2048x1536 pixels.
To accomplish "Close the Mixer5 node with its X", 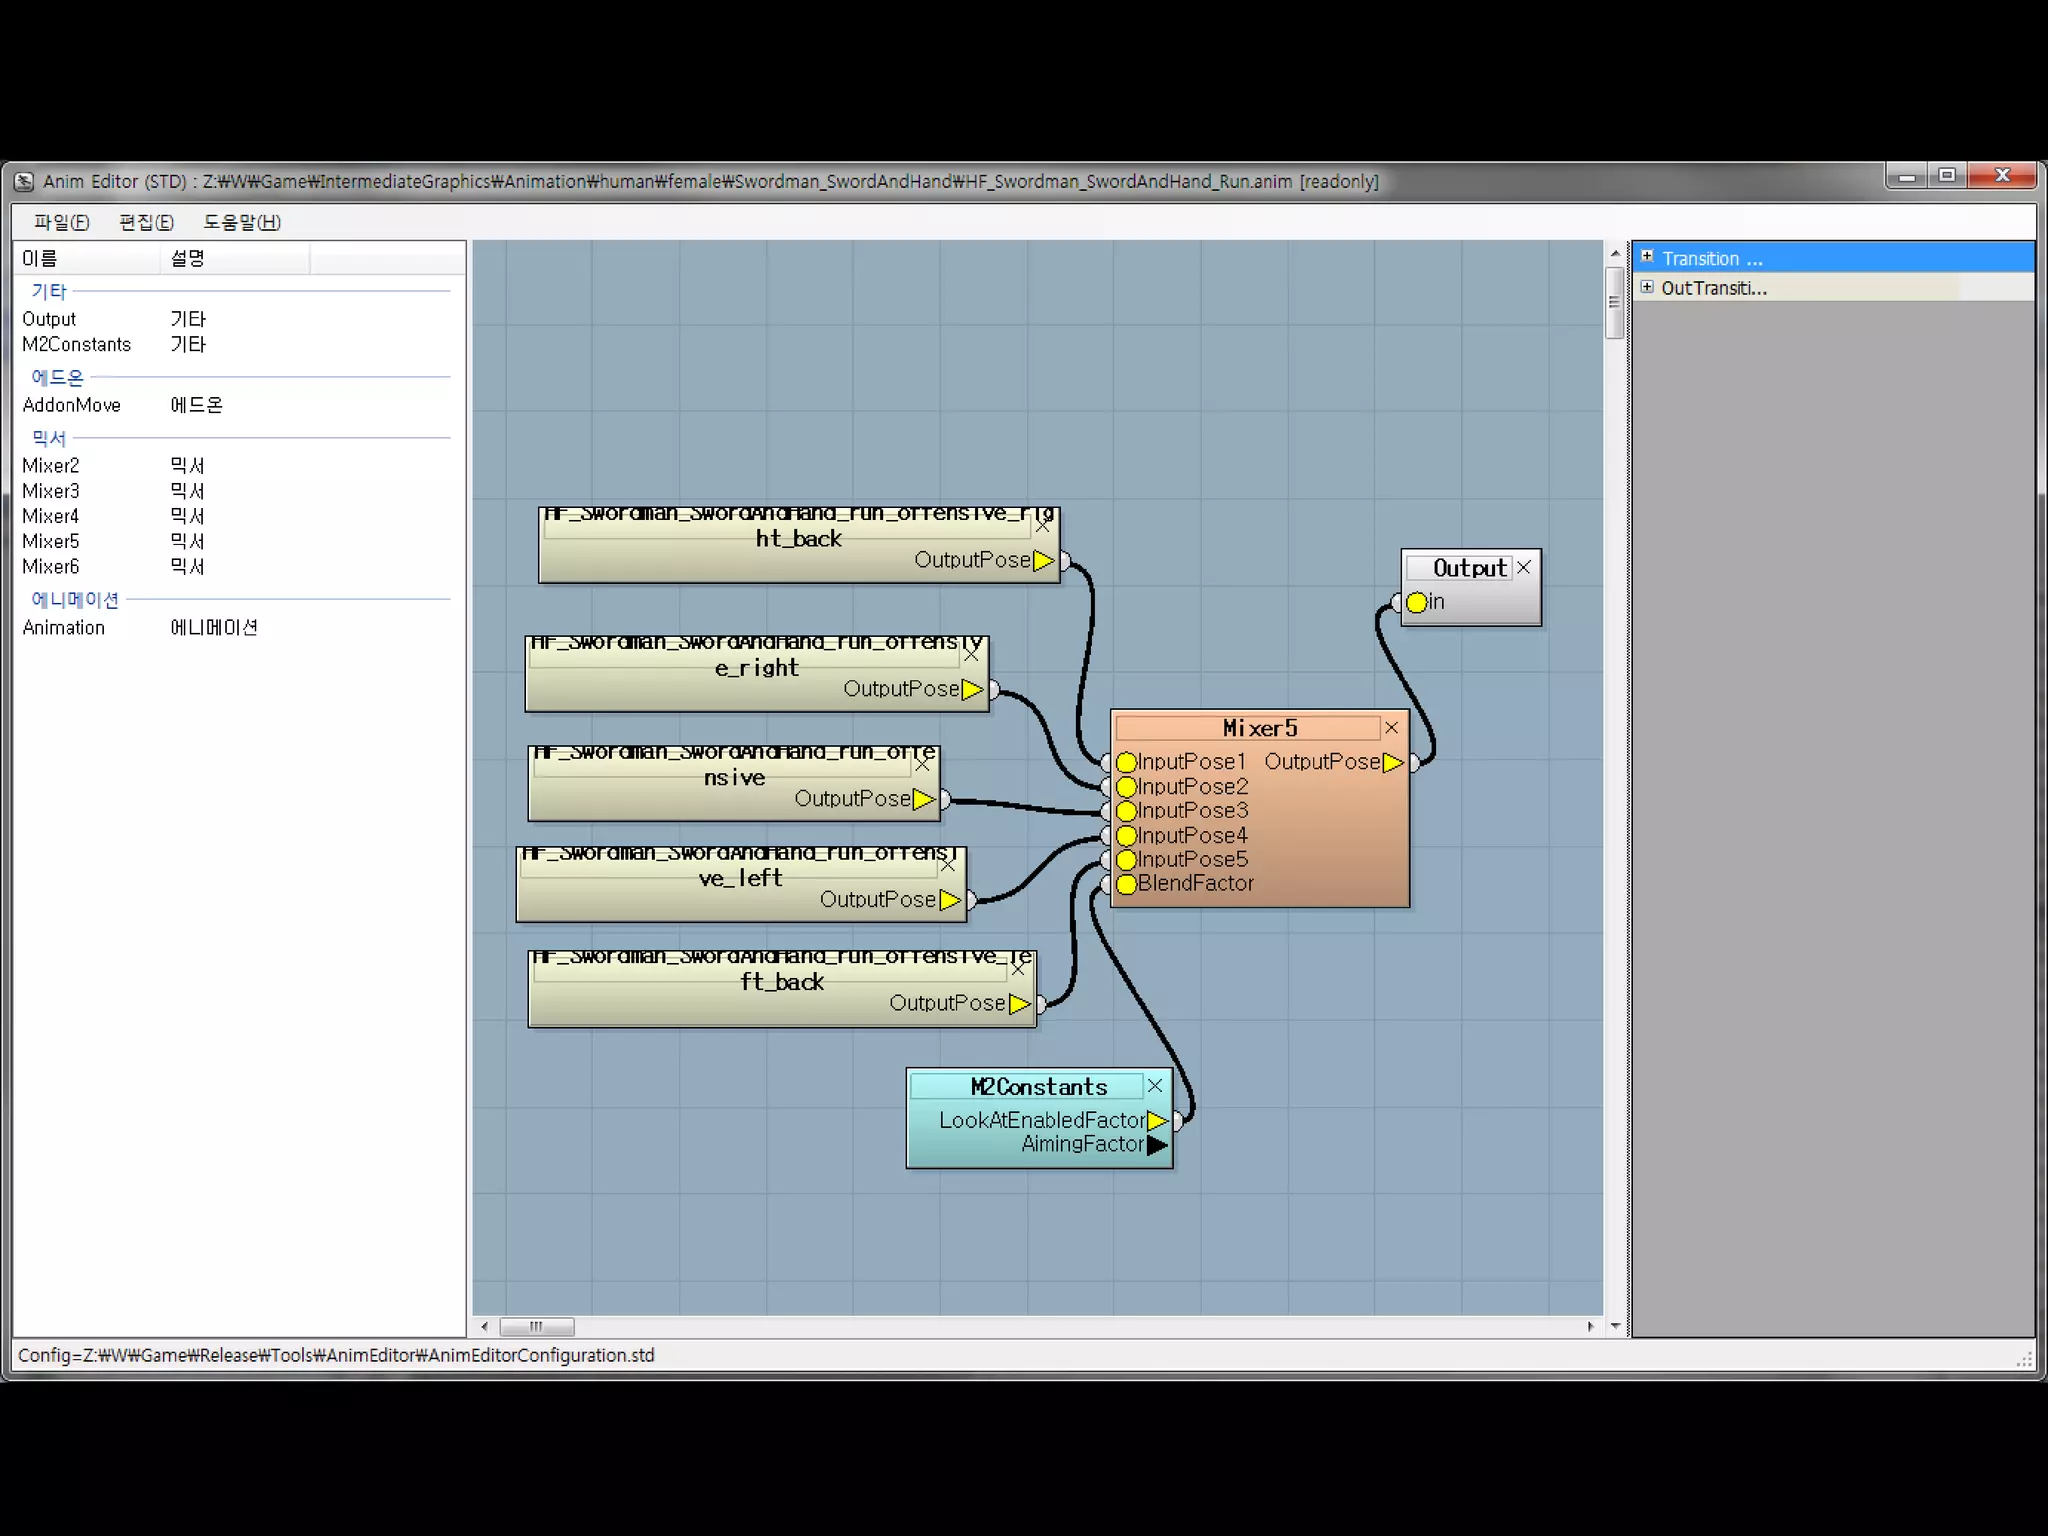I will 1391,728.
